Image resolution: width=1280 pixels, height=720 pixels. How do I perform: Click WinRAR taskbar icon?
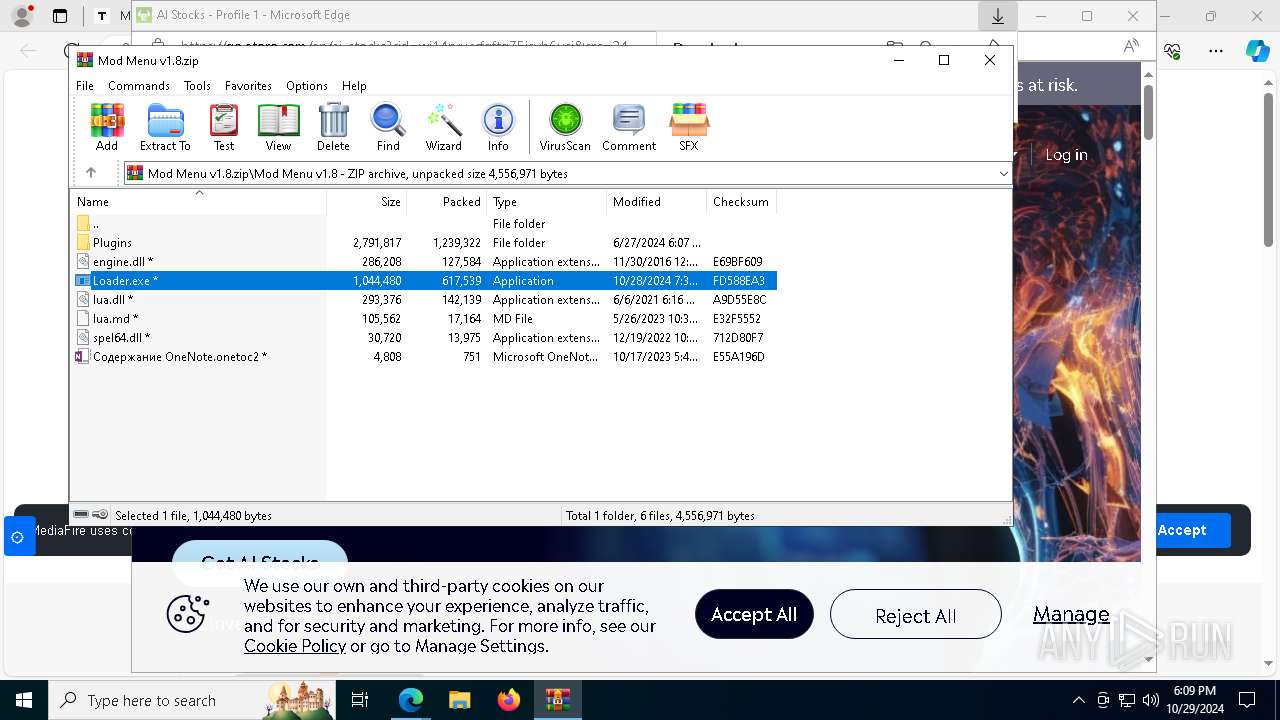click(557, 700)
